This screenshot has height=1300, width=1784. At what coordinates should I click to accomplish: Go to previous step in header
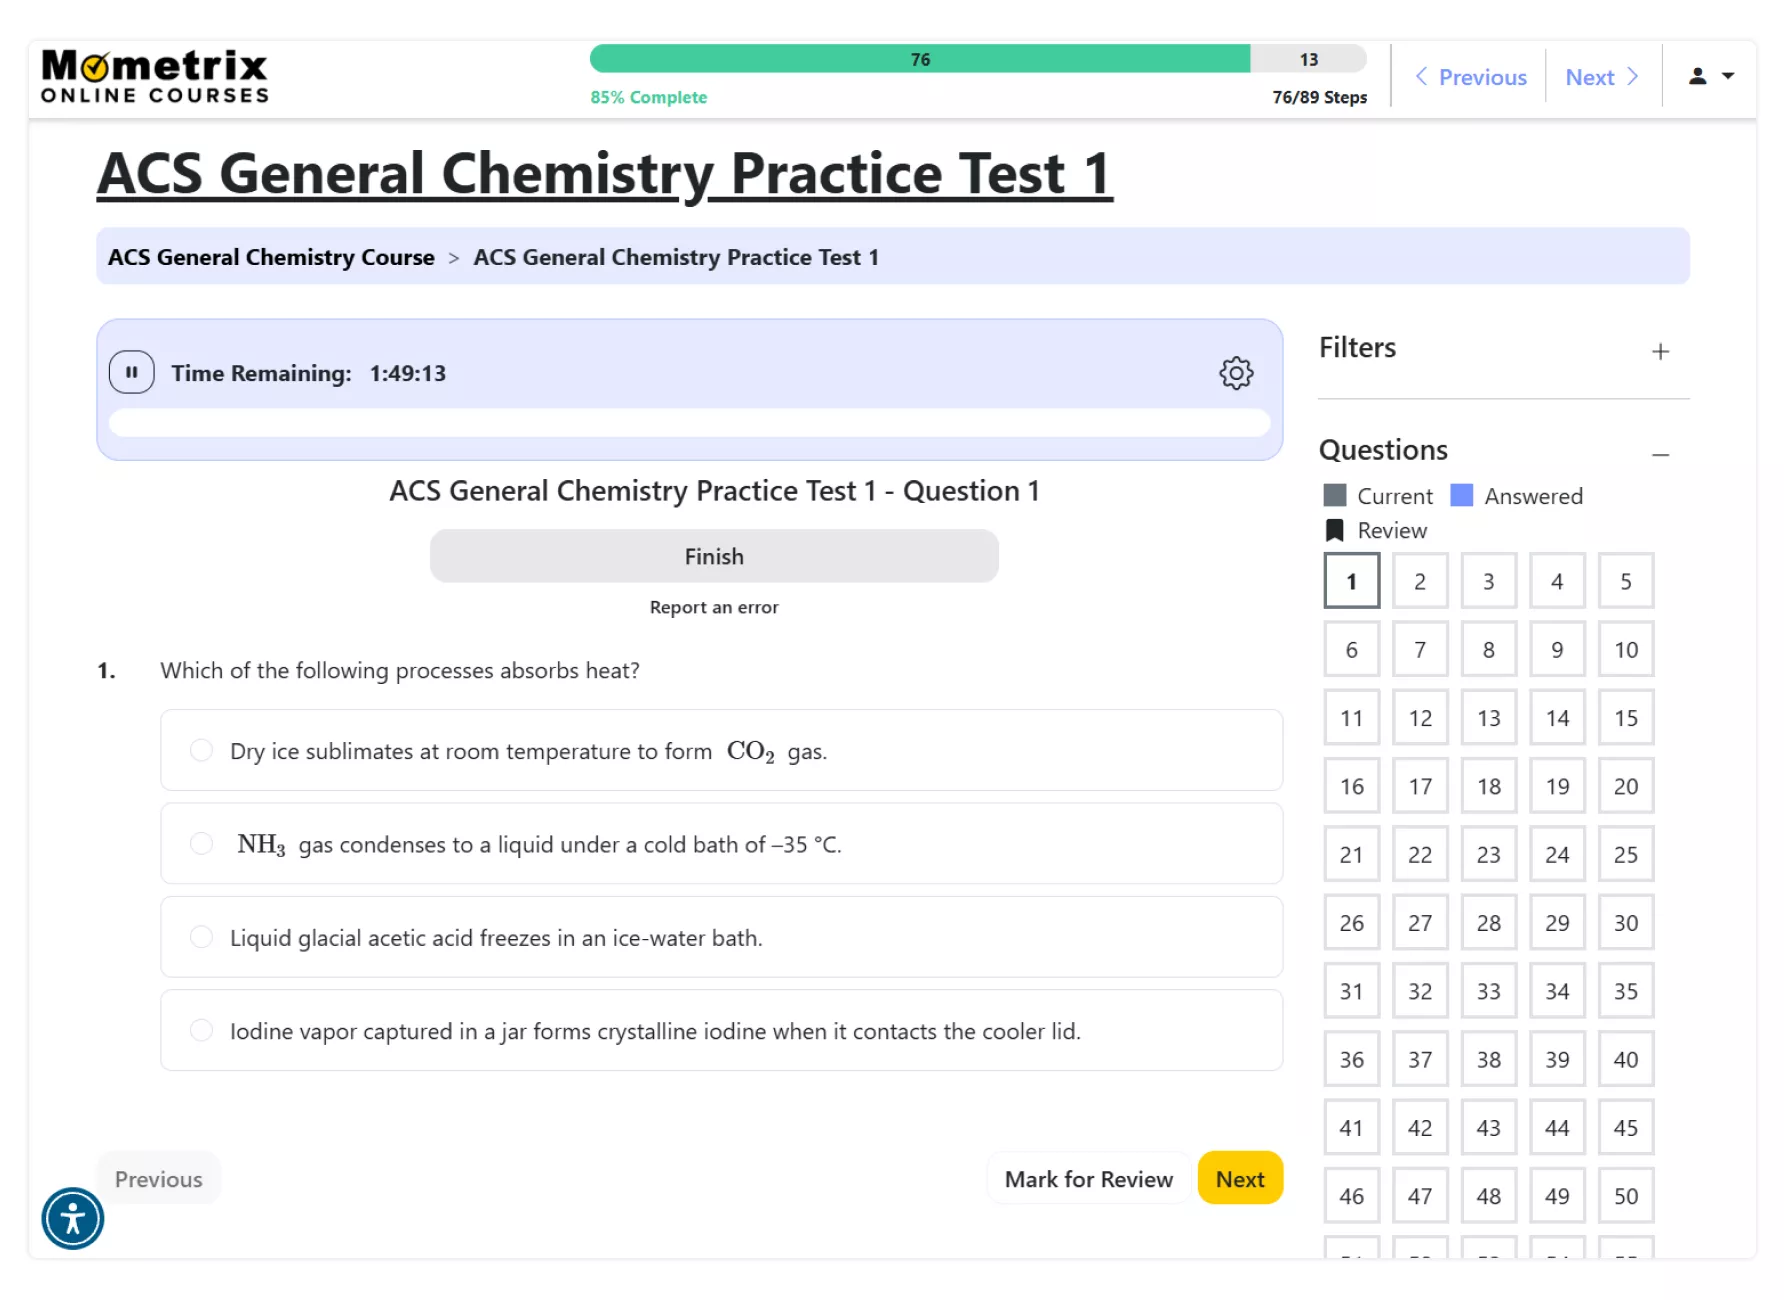point(1470,77)
